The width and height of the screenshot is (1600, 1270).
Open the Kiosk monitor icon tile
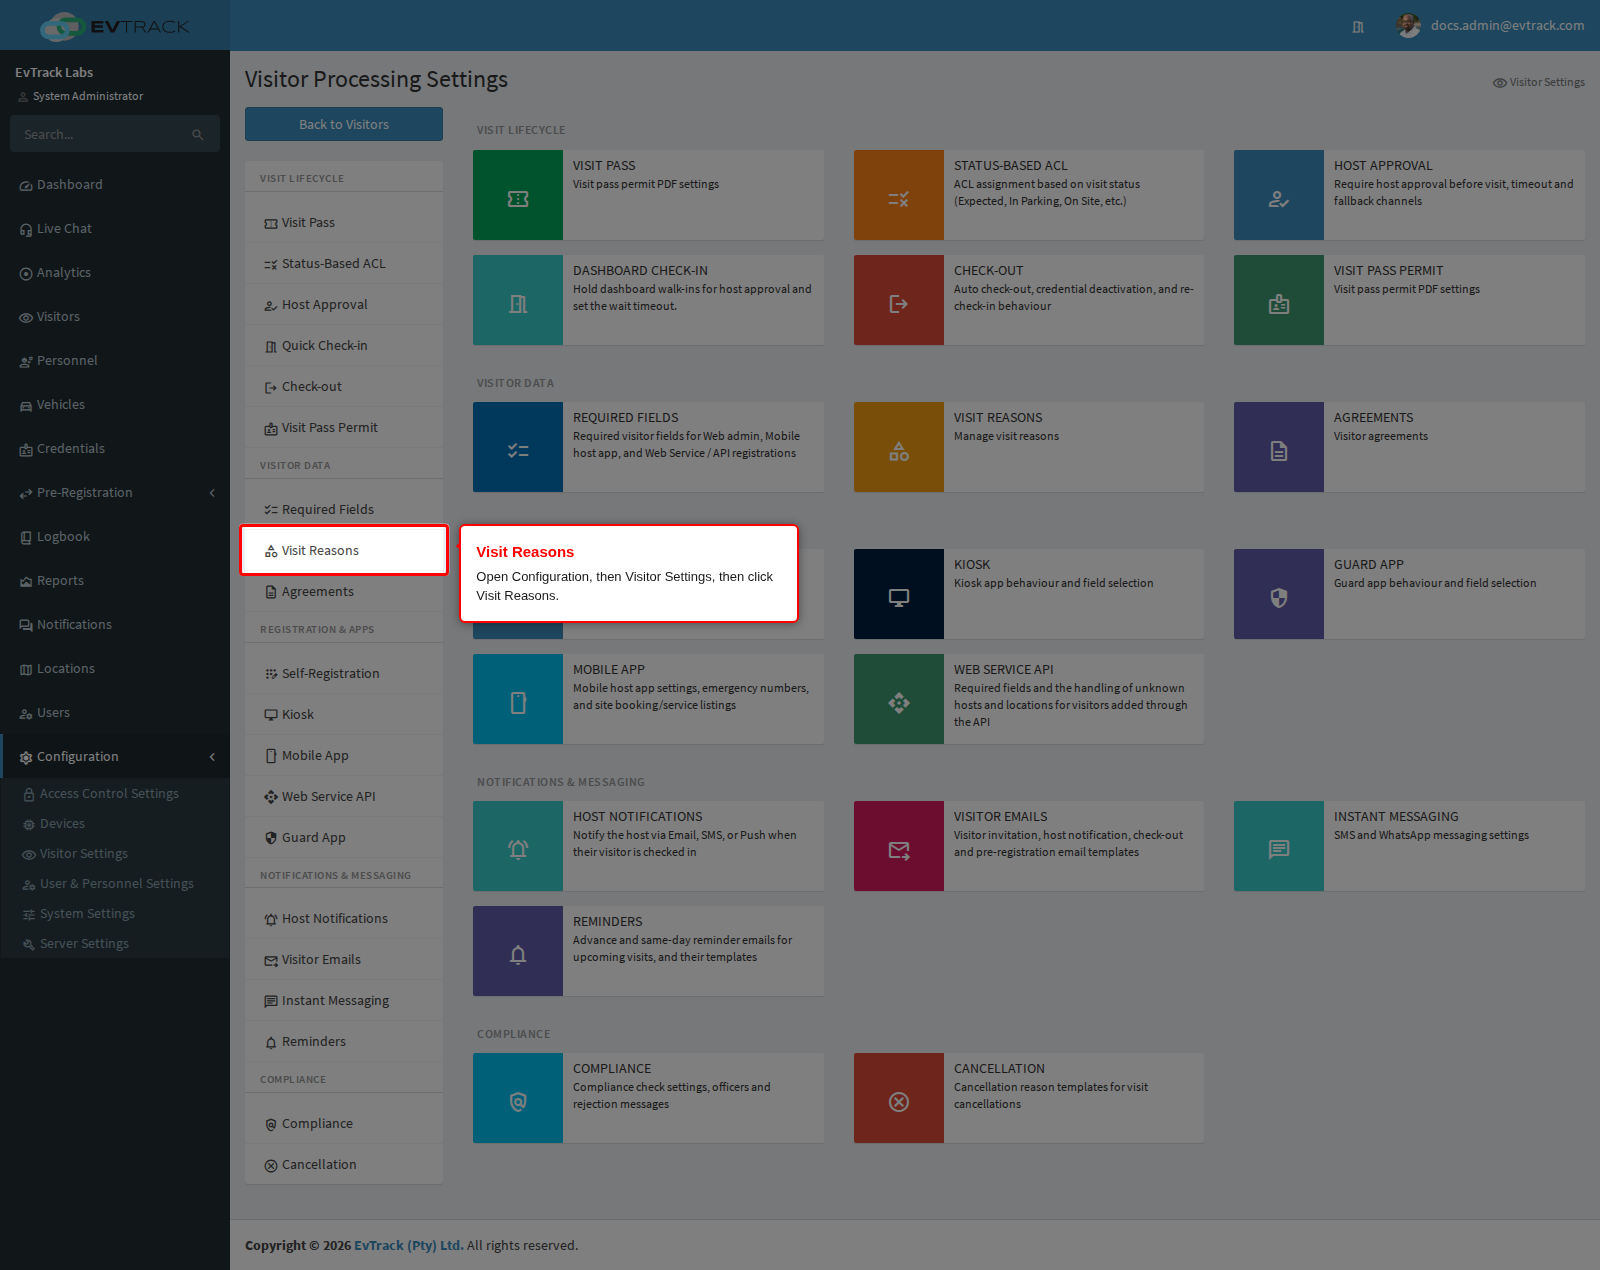click(899, 594)
